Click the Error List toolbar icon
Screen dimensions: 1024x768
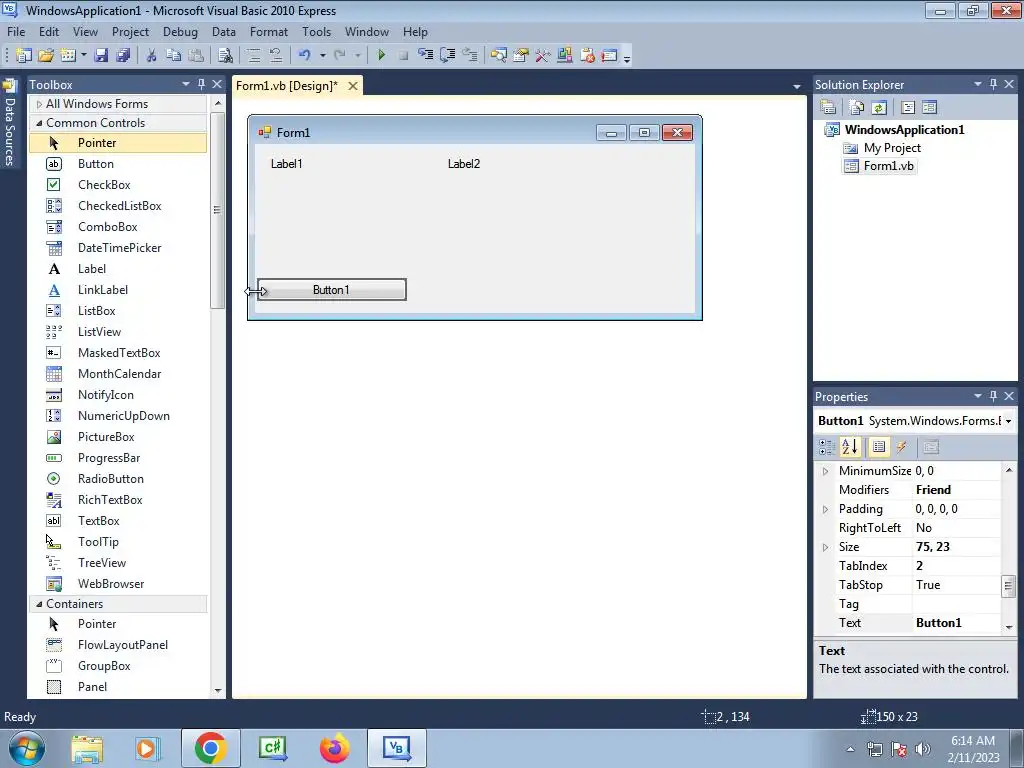586,56
